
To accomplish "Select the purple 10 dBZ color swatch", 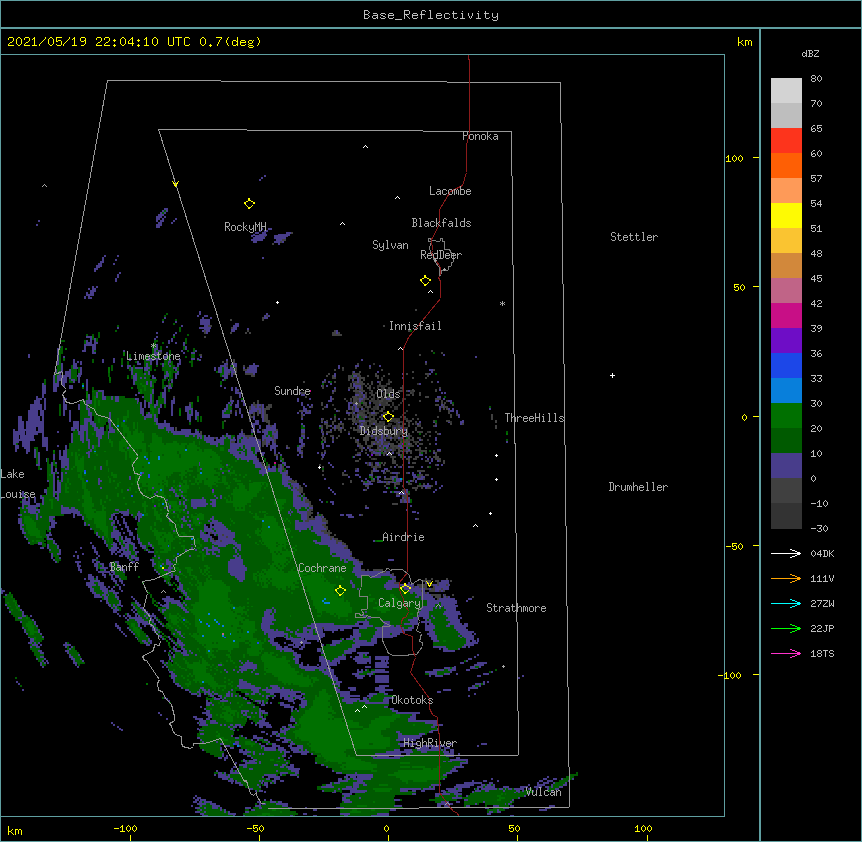I will pyautogui.click(x=786, y=466).
